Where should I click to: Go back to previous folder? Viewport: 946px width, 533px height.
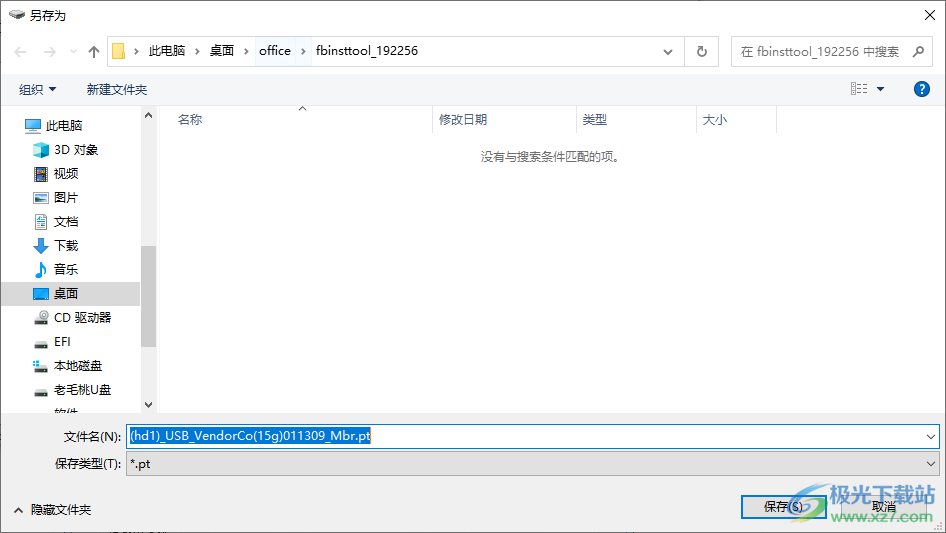click(20, 52)
